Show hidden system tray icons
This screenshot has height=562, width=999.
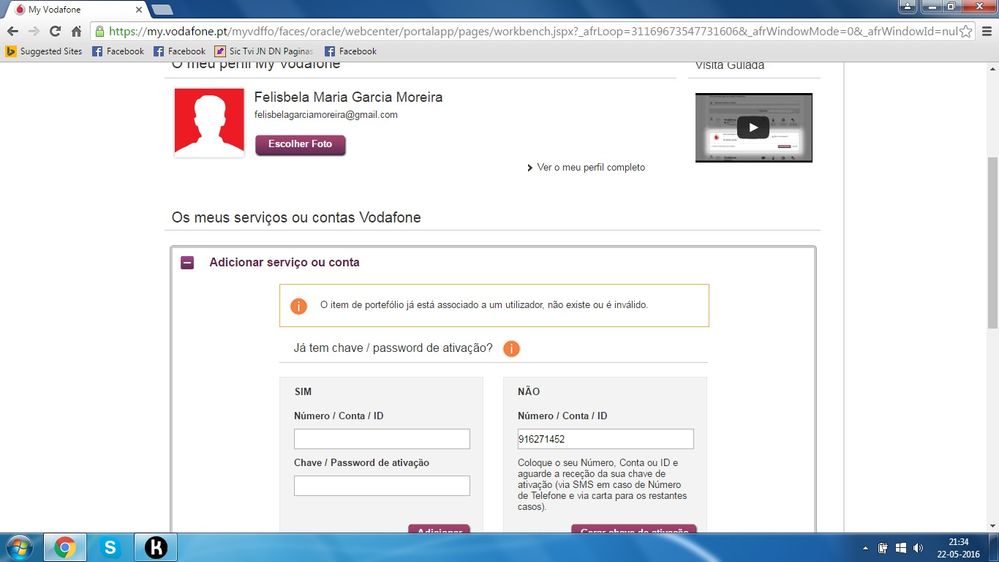point(865,548)
